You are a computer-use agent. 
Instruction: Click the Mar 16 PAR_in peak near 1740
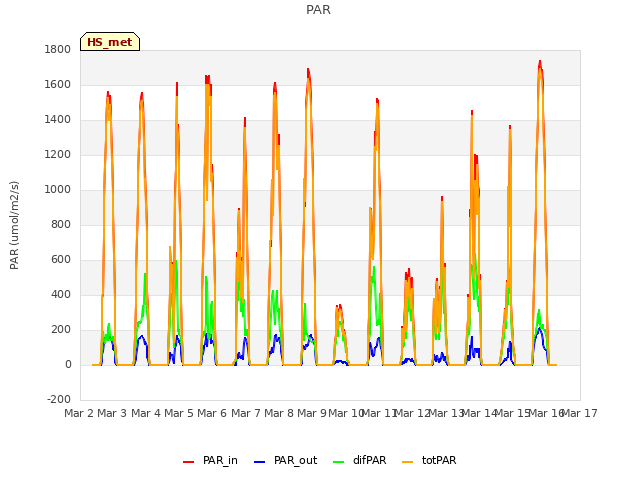coord(540,61)
